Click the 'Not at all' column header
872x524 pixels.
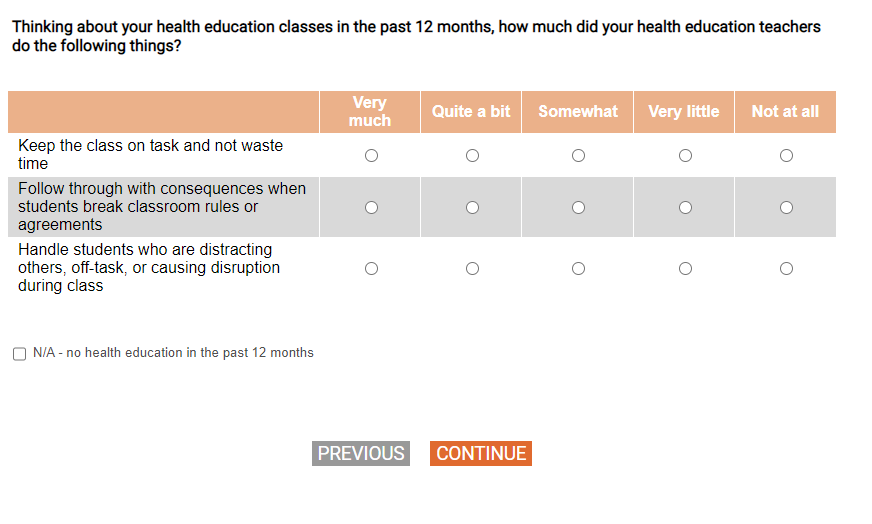(x=785, y=112)
